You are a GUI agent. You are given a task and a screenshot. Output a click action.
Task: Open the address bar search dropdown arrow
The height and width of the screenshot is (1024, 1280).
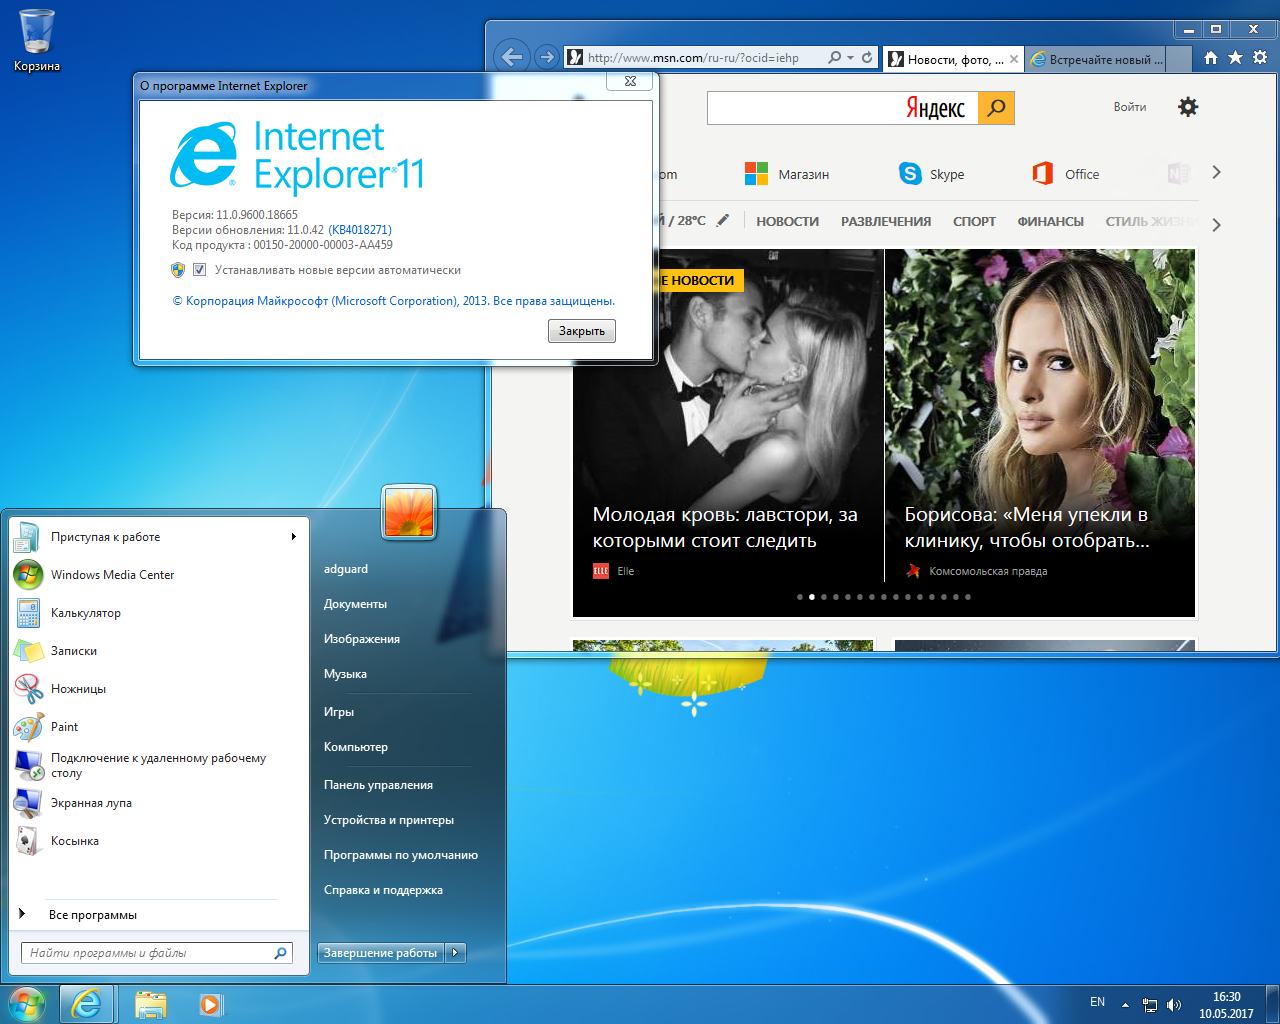[x=851, y=58]
